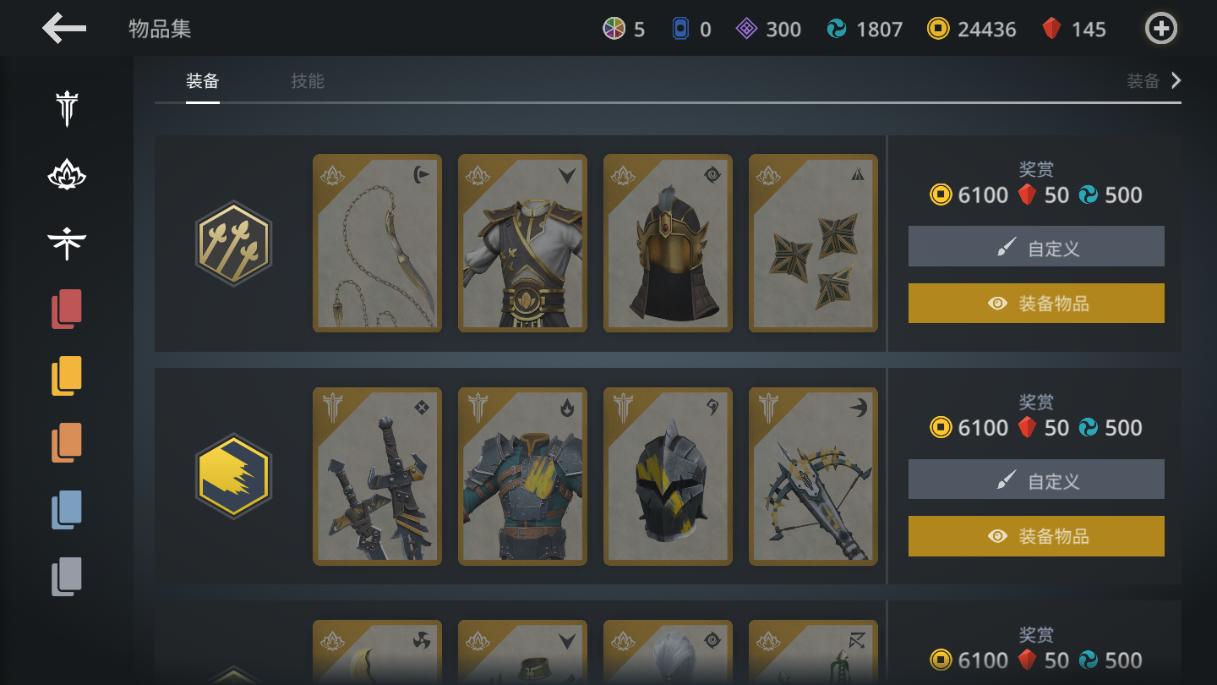Filter by the yellow cards rarity icon
The image size is (1217, 685).
click(x=67, y=376)
